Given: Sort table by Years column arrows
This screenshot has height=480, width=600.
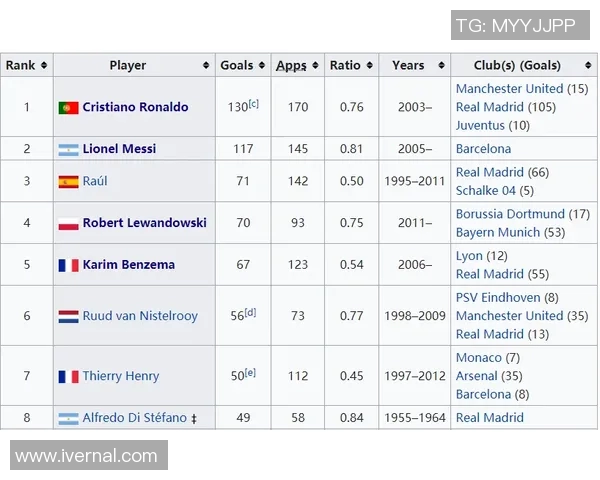Looking at the screenshot, I should pyautogui.click(x=439, y=66).
